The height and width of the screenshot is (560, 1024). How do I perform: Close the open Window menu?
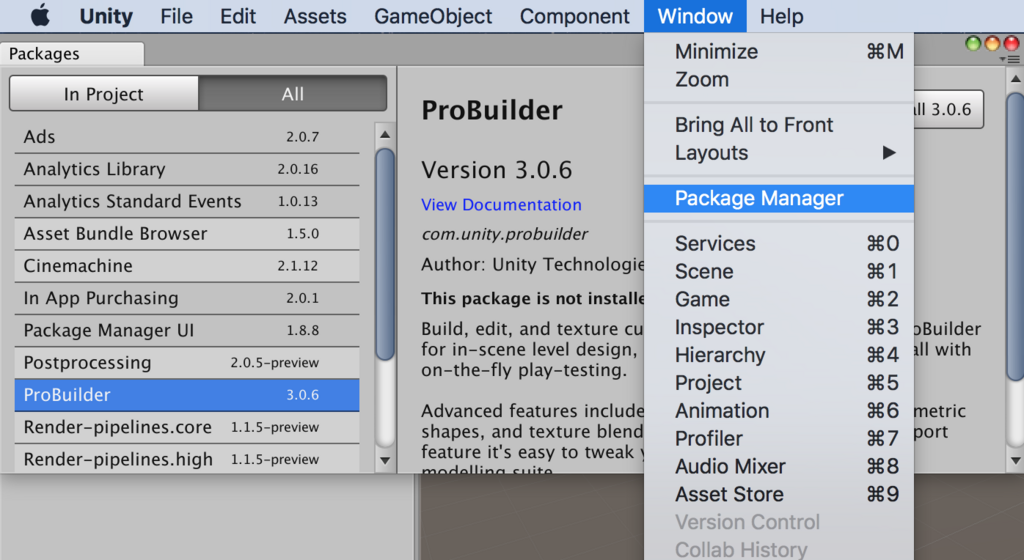tap(695, 16)
